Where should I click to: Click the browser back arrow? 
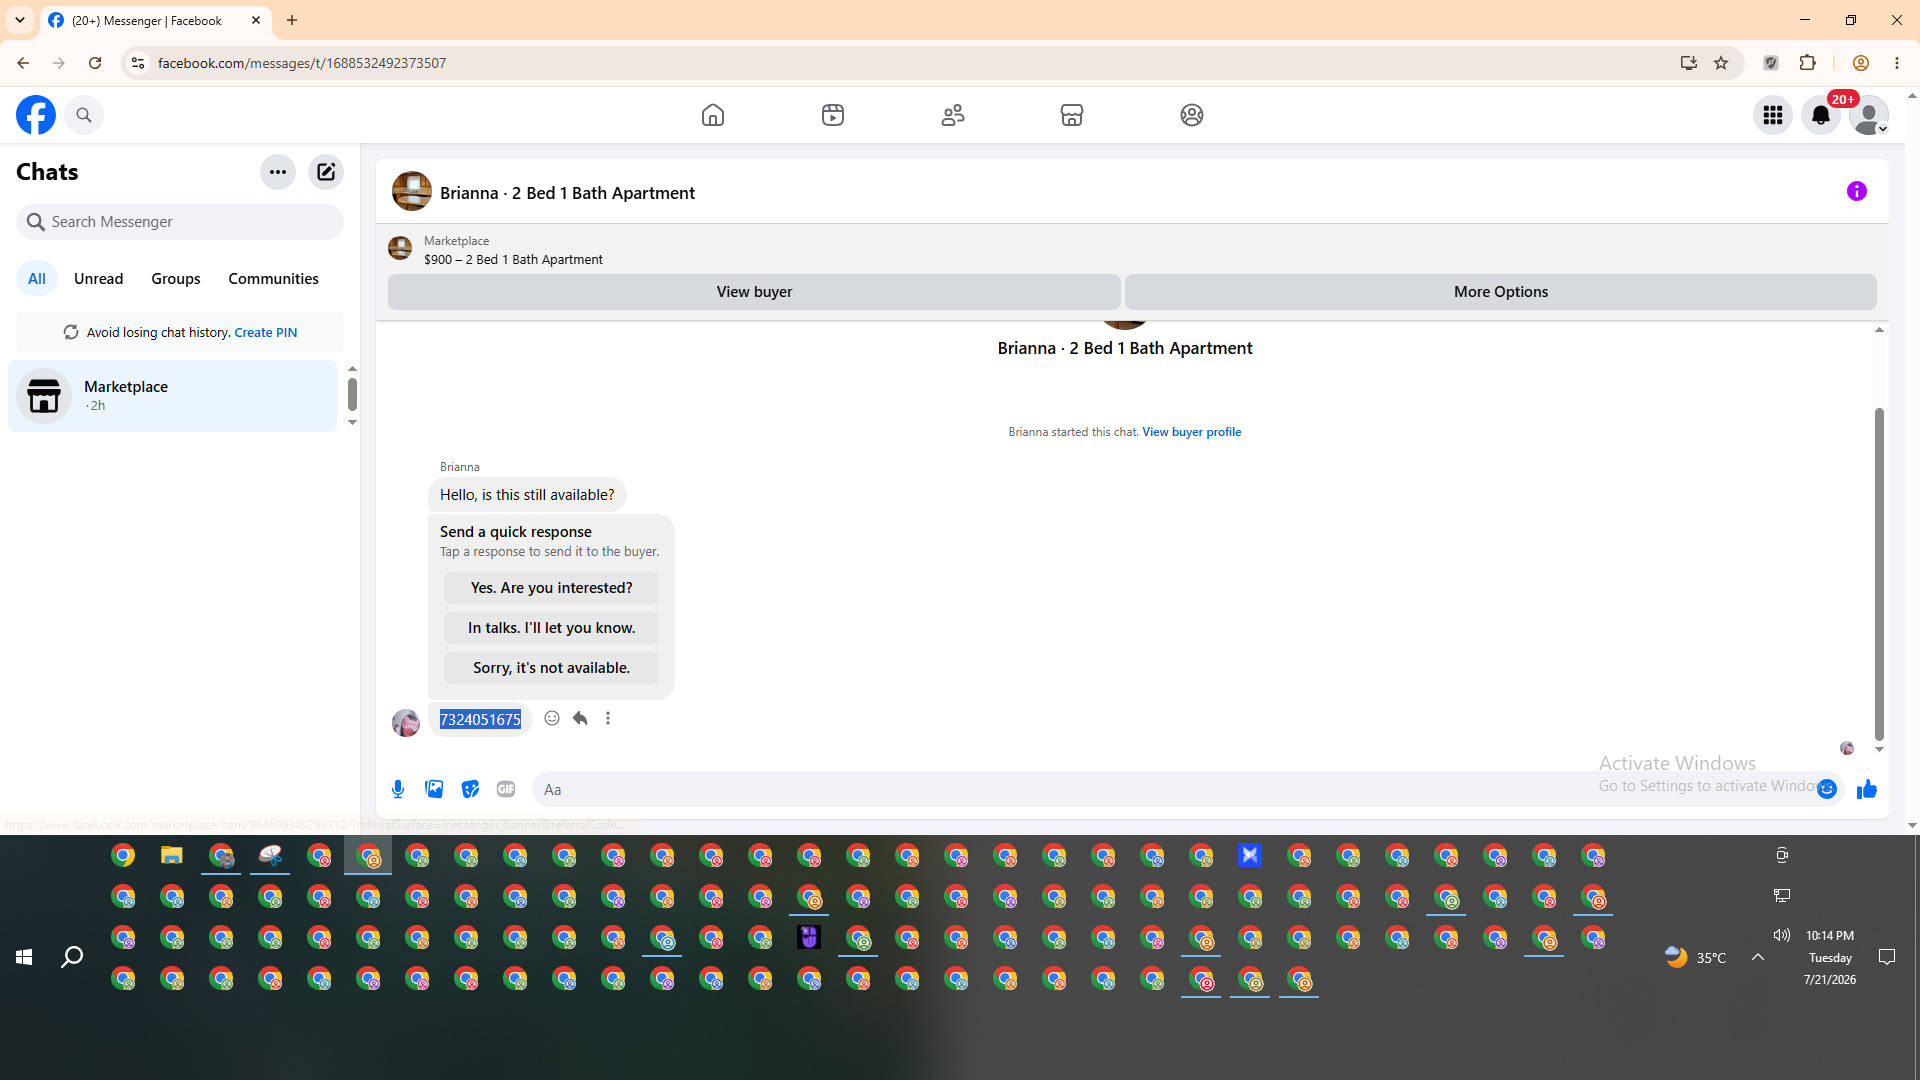point(23,63)
